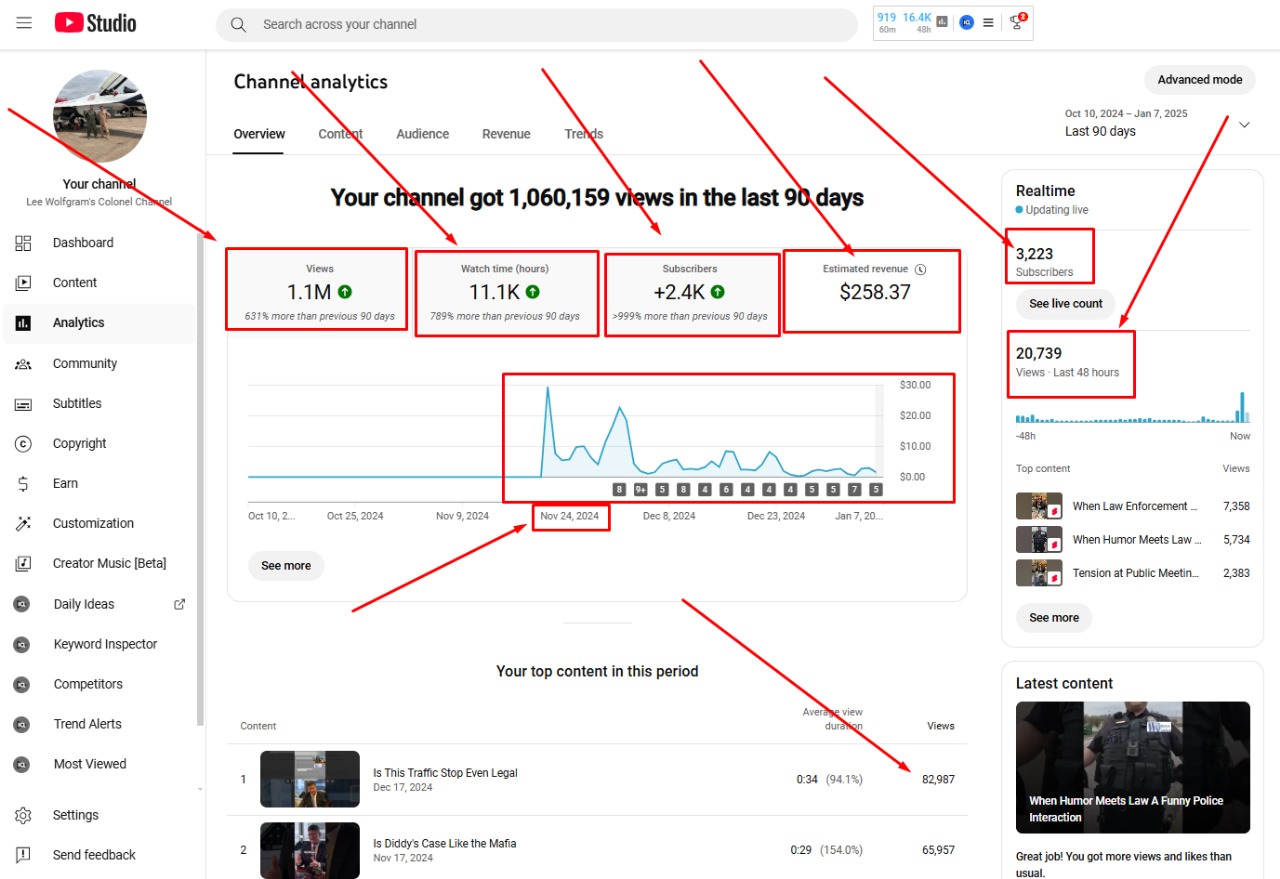
Task: Open Daily Ideas external link
Action: [180, 604]
